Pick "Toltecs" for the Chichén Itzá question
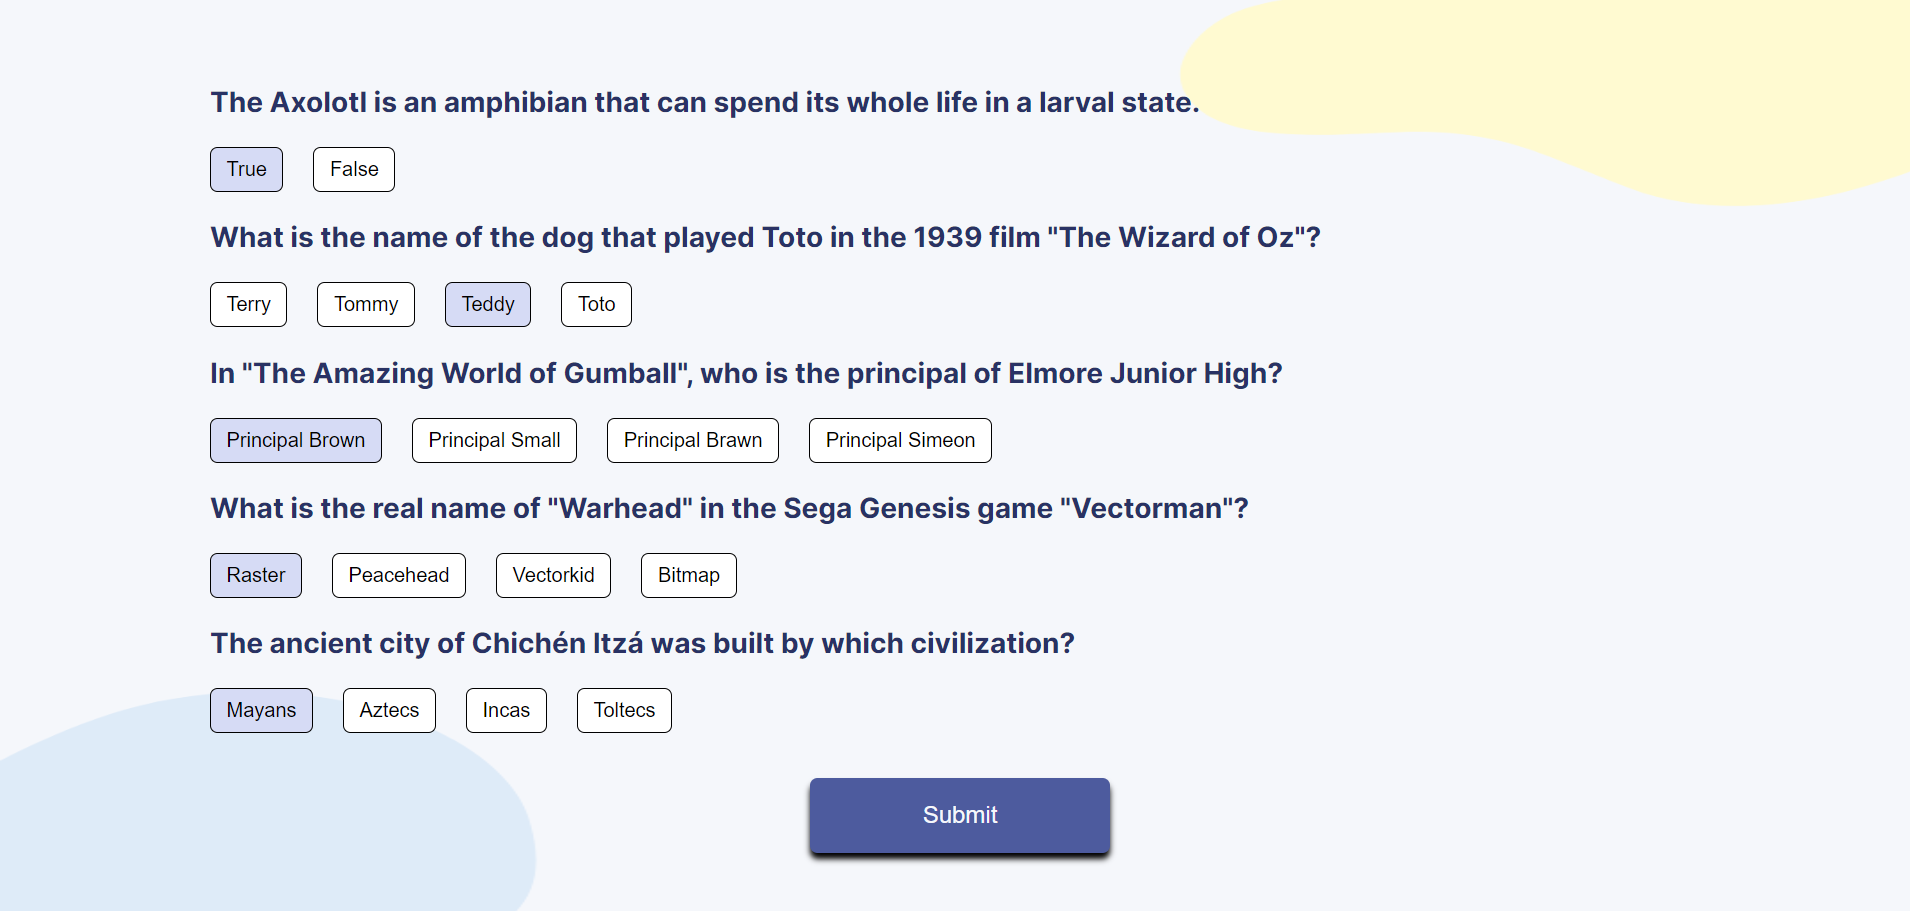 [x=623, y=710]
